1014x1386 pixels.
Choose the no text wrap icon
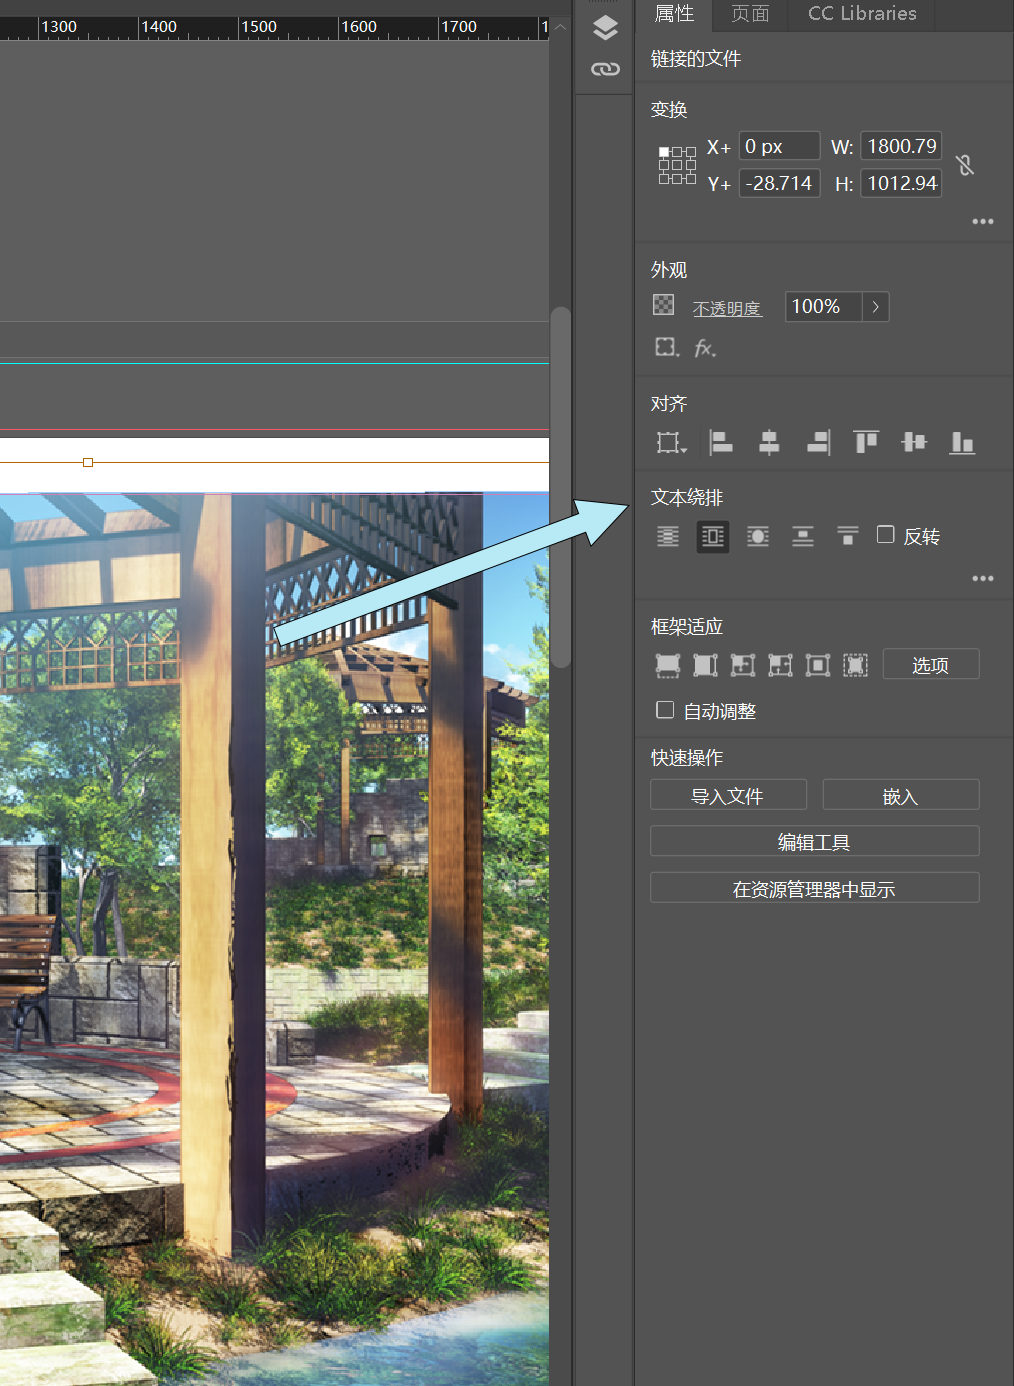[668, 537]
